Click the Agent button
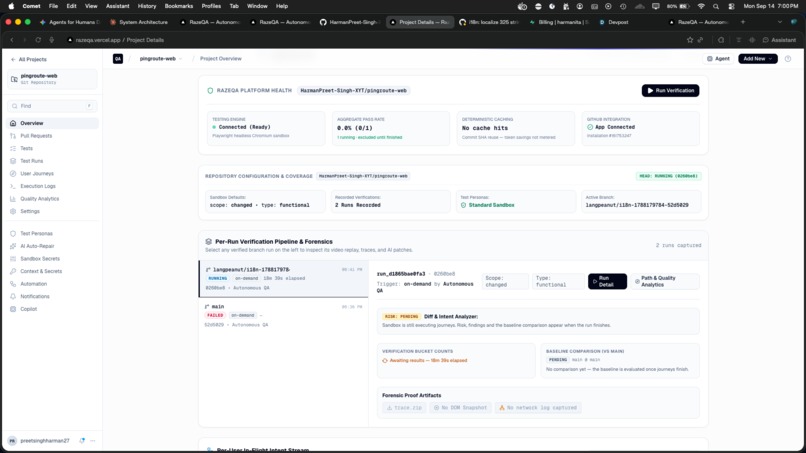Screen dimensions: 806x453 [719, 59]
